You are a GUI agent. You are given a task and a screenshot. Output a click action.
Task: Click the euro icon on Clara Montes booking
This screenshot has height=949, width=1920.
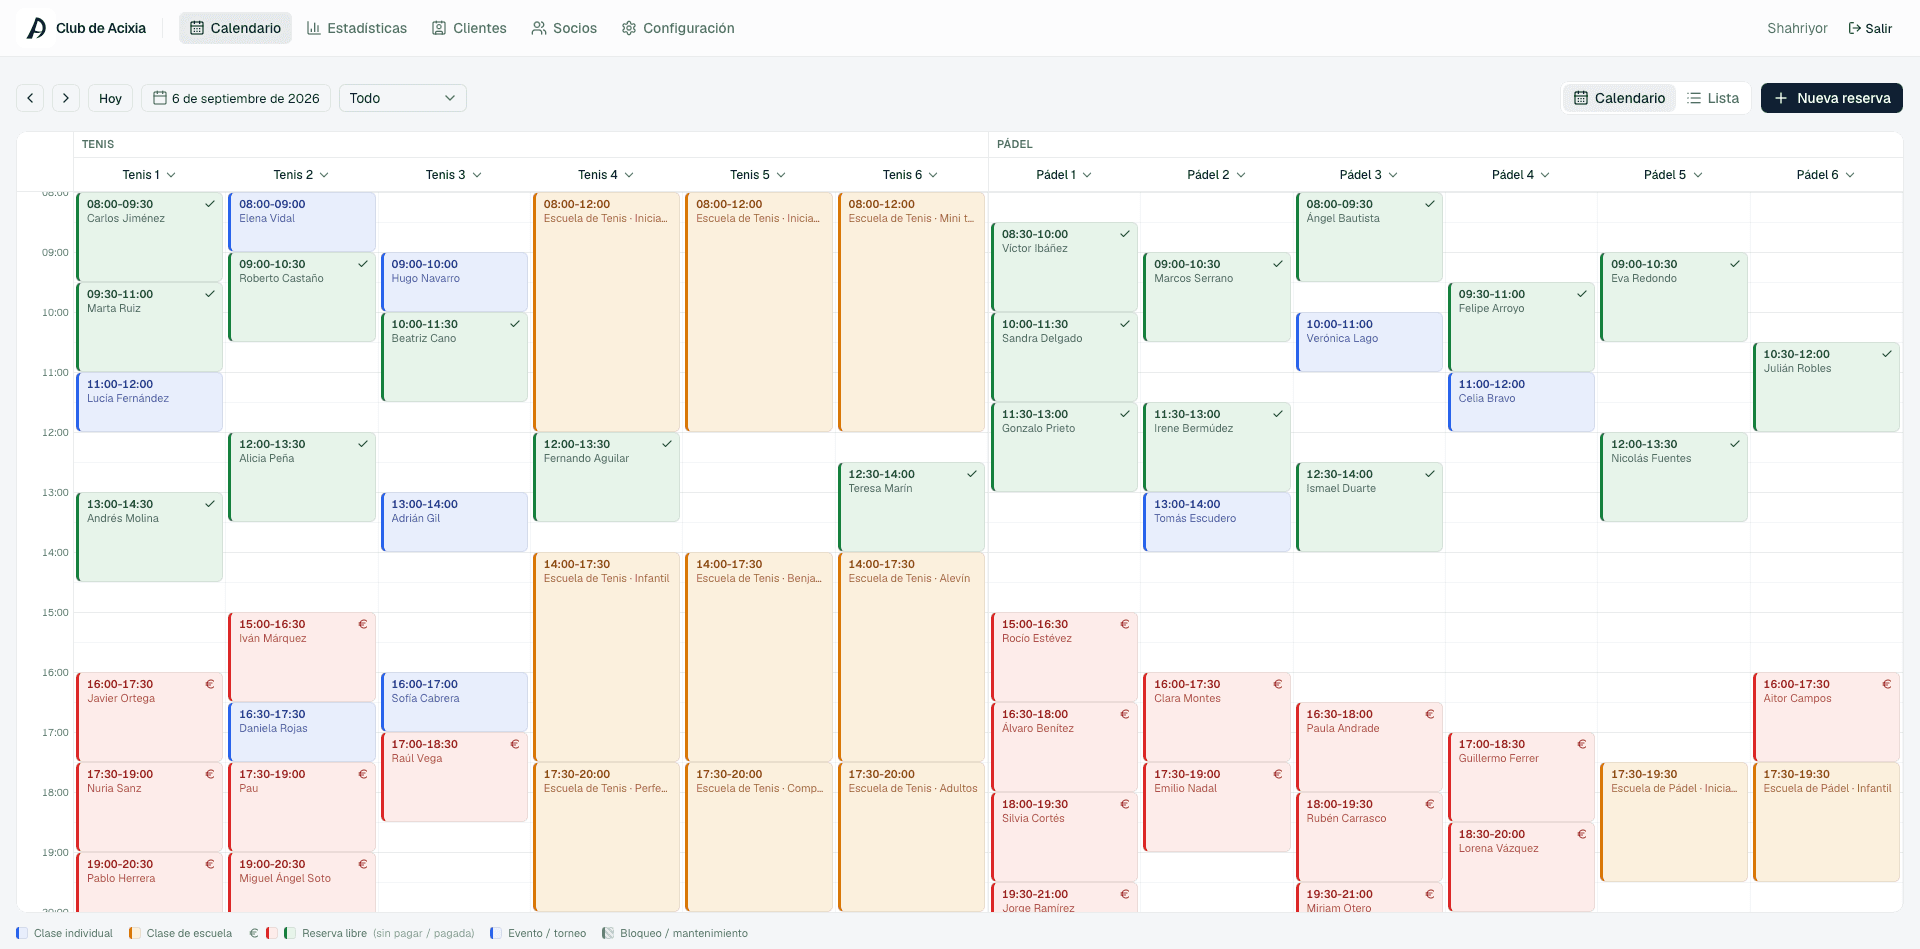pyautogui.click(x=1278, y=684)
